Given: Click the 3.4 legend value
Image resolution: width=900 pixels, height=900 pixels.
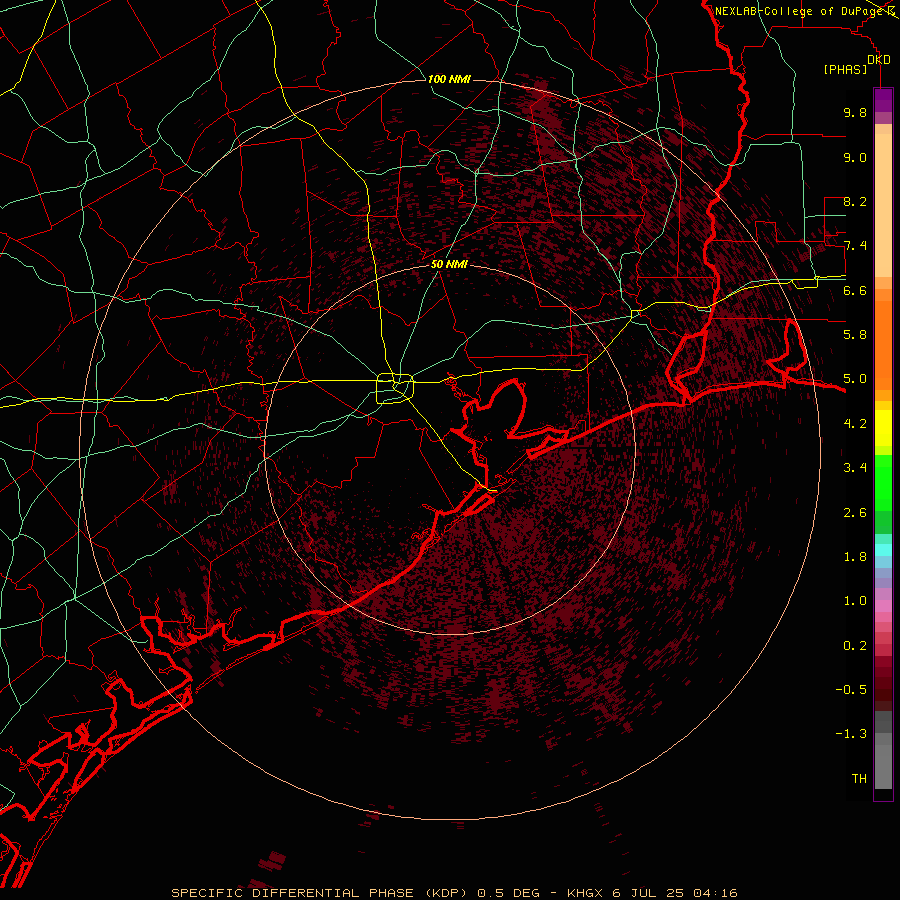Looking at the screenshot, I should (x=855, y=468).
